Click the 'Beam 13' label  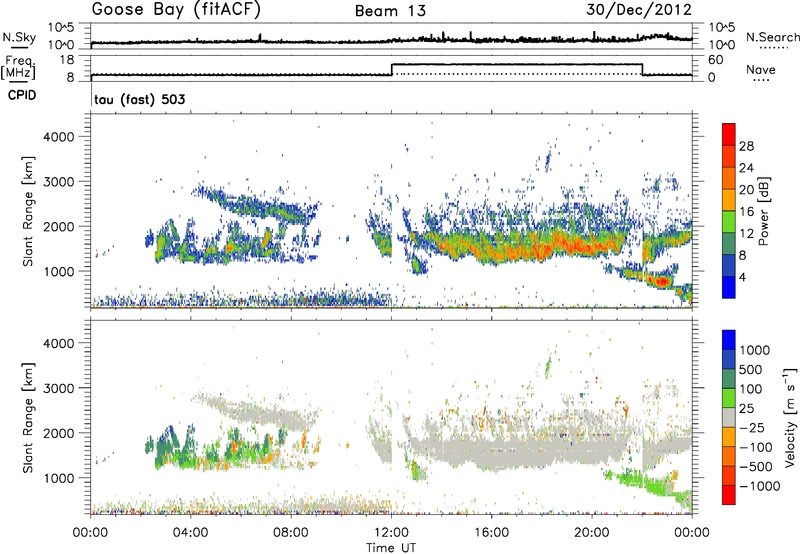click(x=390, y=11)
